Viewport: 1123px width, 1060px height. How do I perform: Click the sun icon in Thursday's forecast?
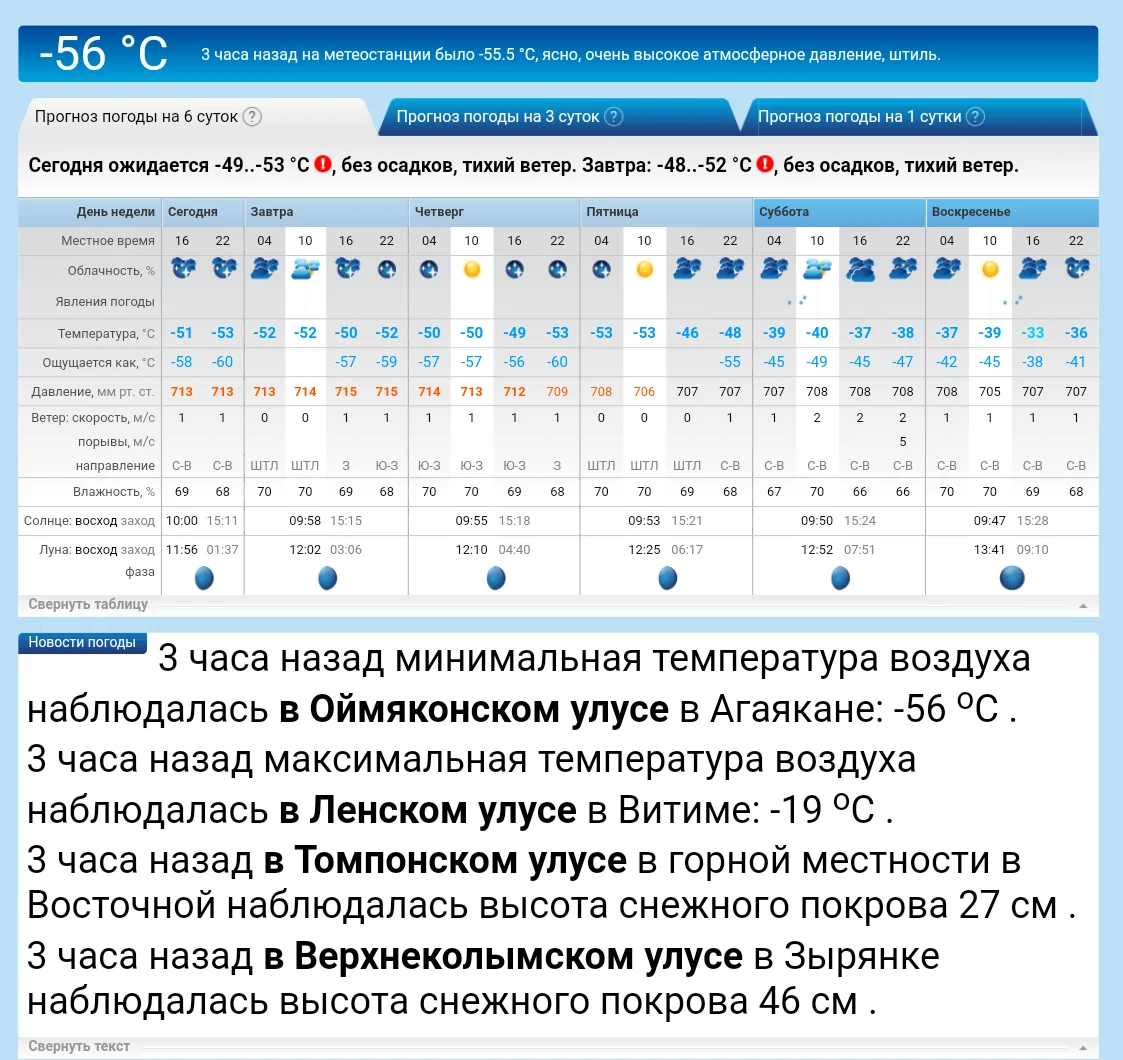(470, 268)
